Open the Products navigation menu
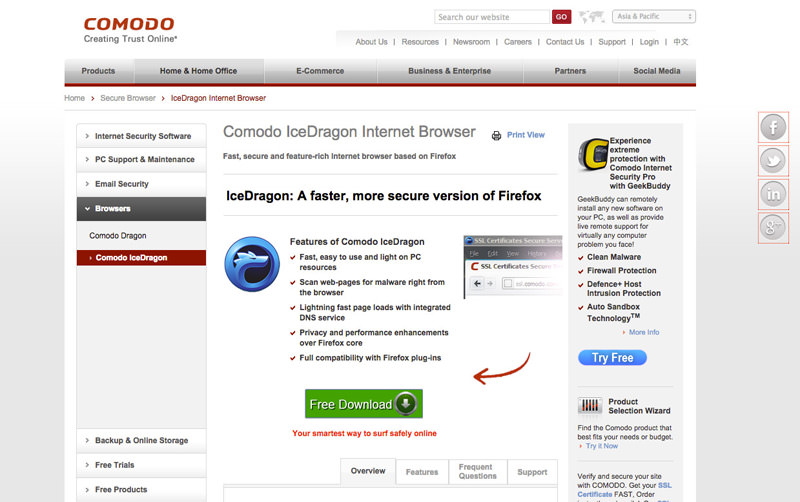 (x=98, y=71)
